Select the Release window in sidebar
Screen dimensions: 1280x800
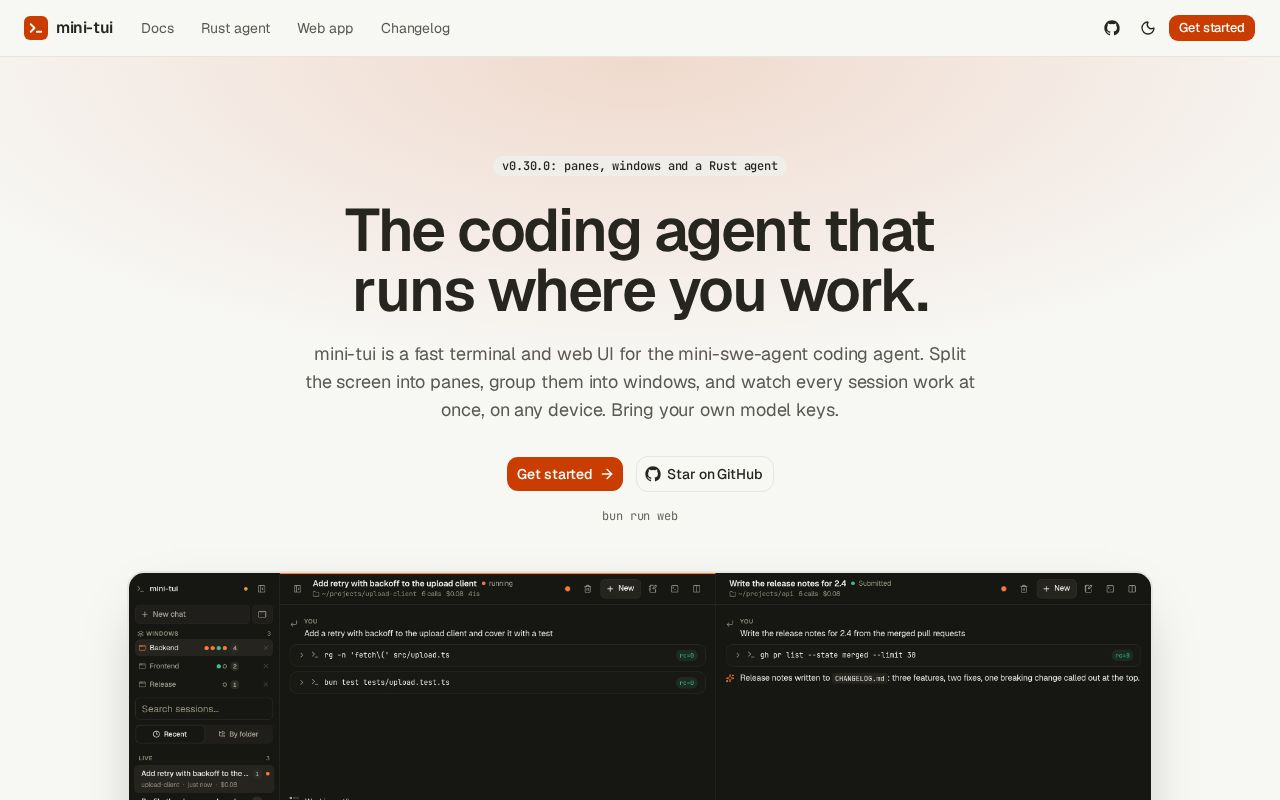pos(204,684)
